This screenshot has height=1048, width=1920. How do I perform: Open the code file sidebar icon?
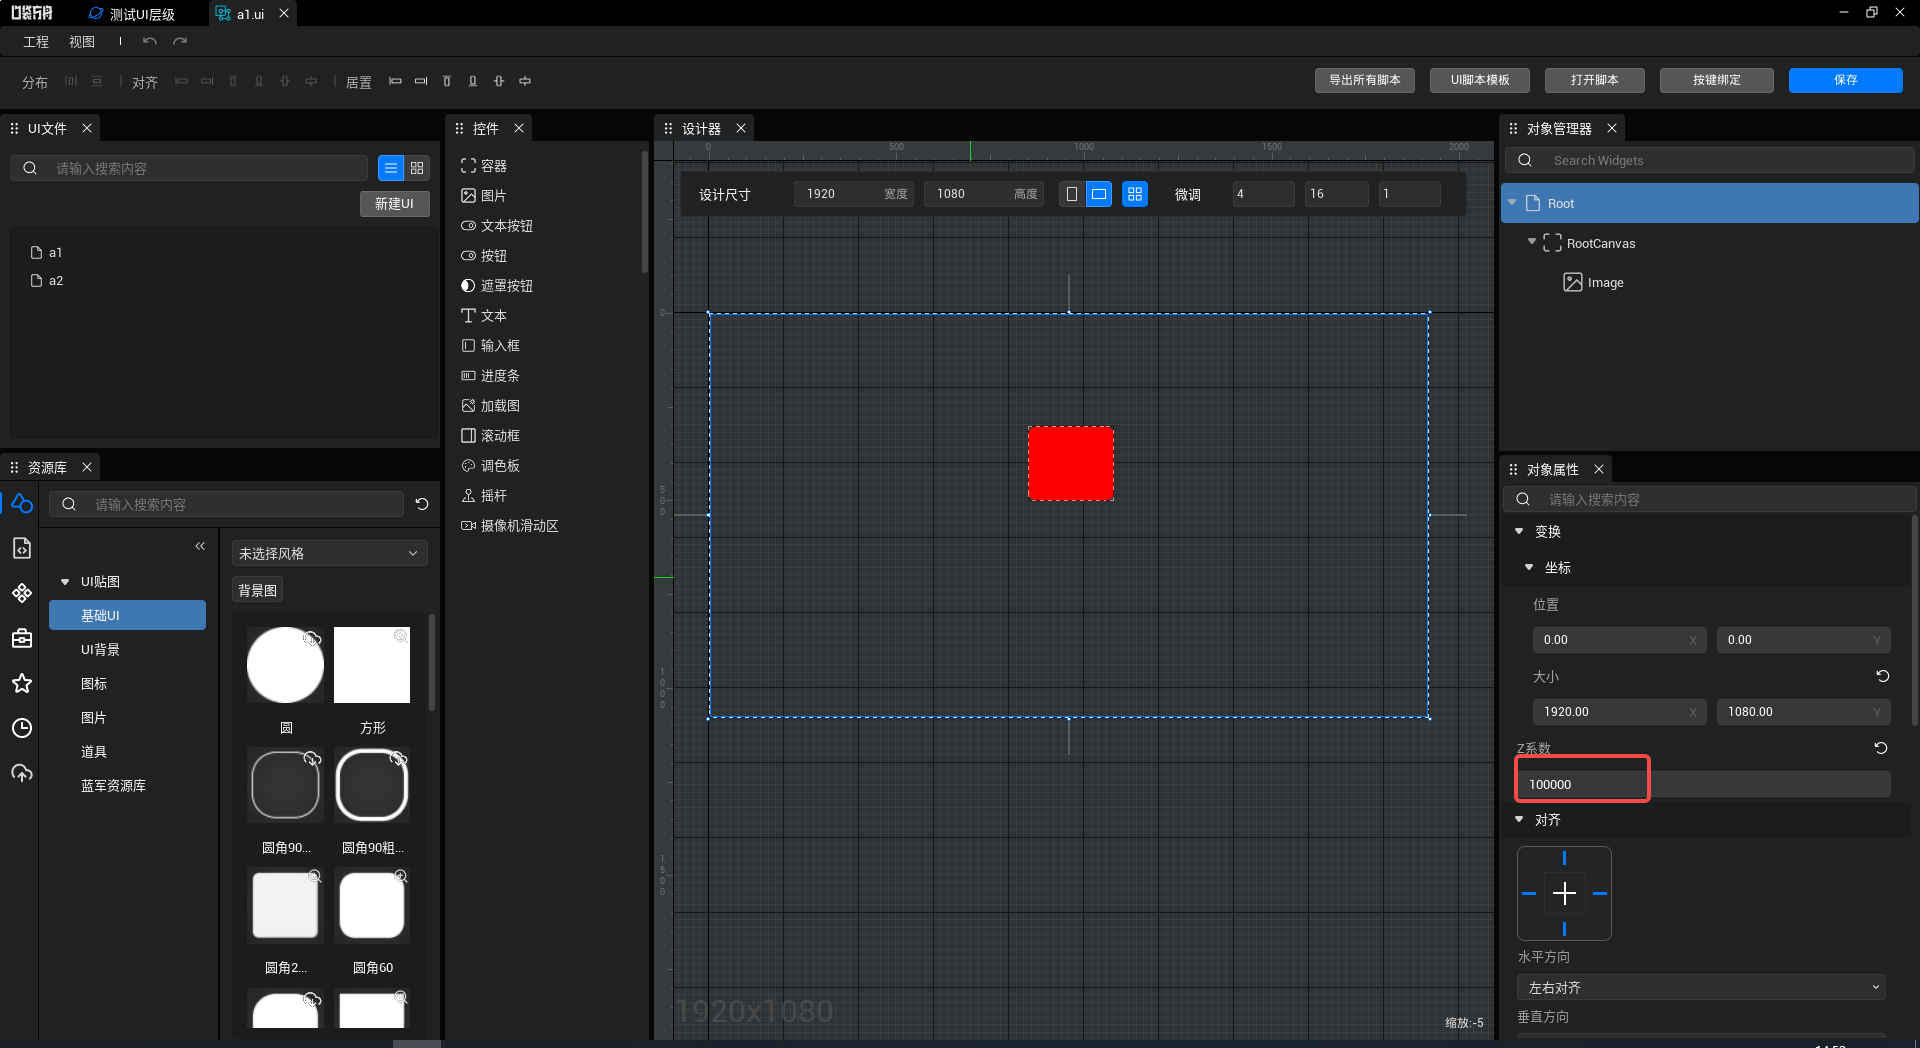click(22, 548)
